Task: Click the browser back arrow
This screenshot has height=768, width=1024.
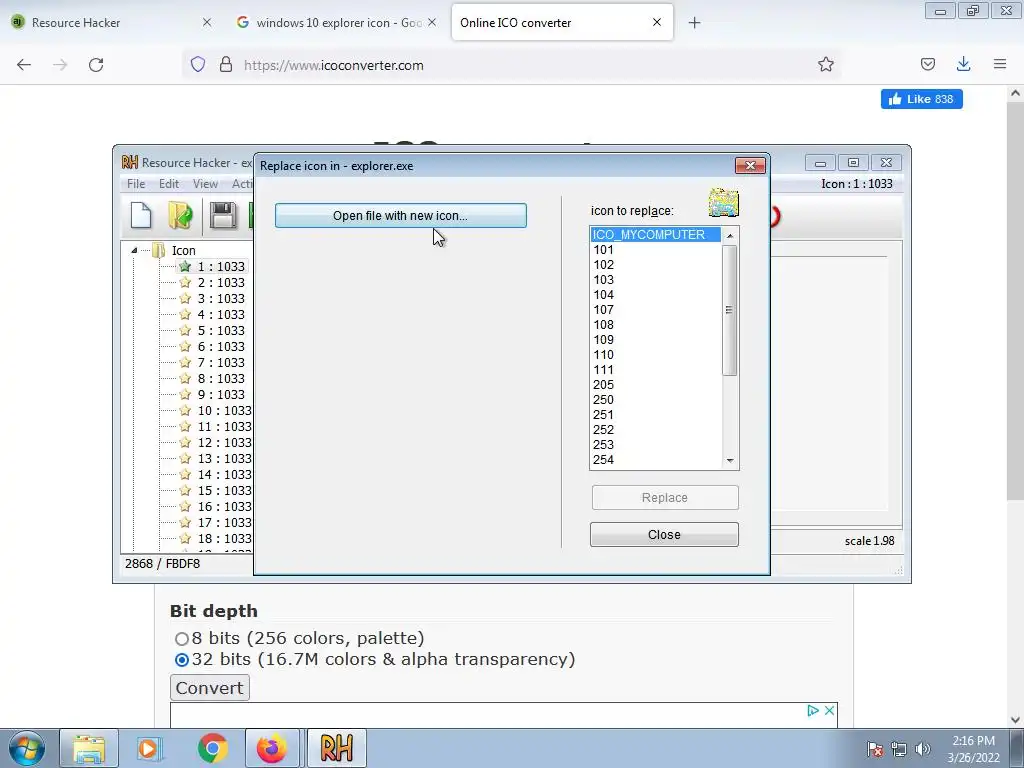Action: [x=24, y=65]
